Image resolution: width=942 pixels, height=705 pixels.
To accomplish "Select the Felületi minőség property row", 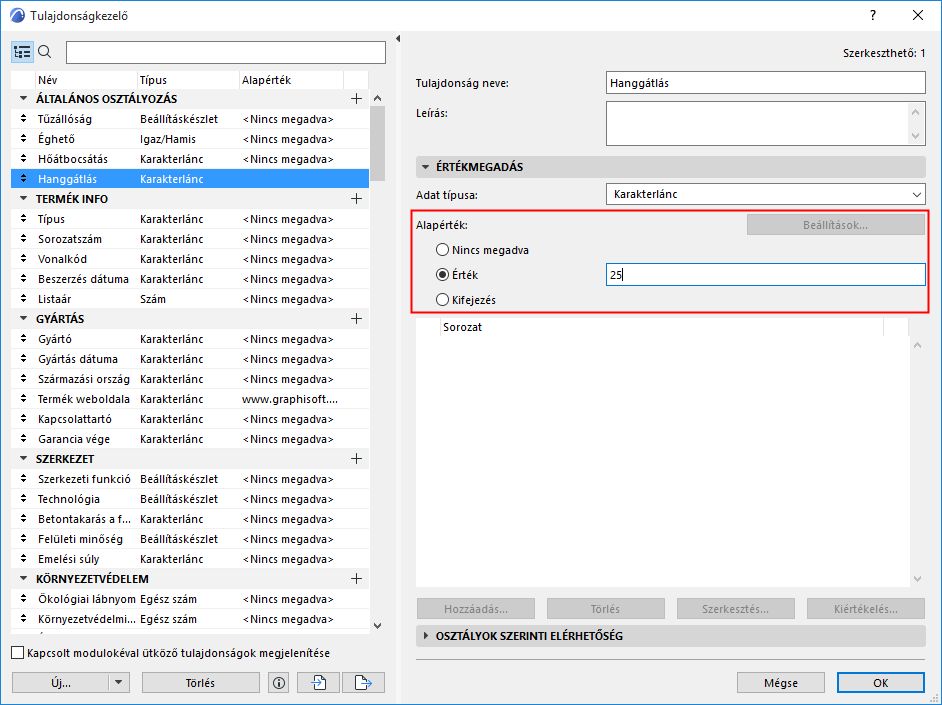I will point(190,539).
